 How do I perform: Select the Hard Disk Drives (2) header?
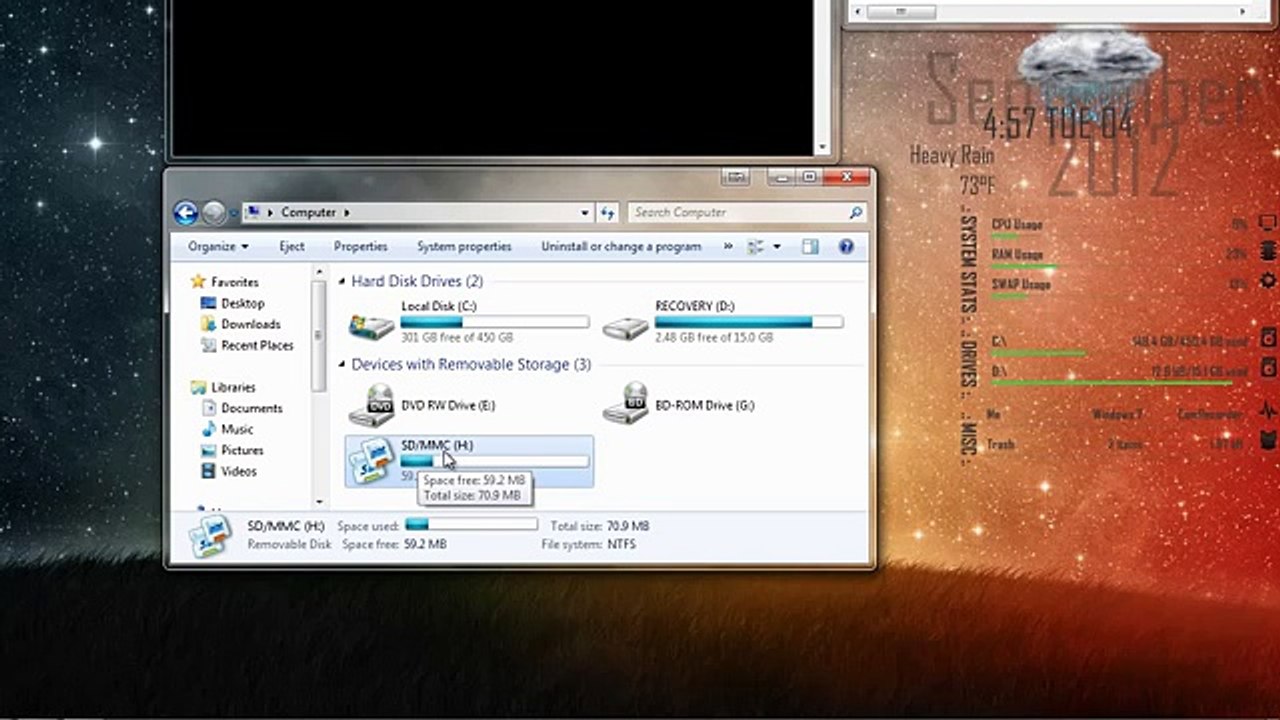[417, 282]
